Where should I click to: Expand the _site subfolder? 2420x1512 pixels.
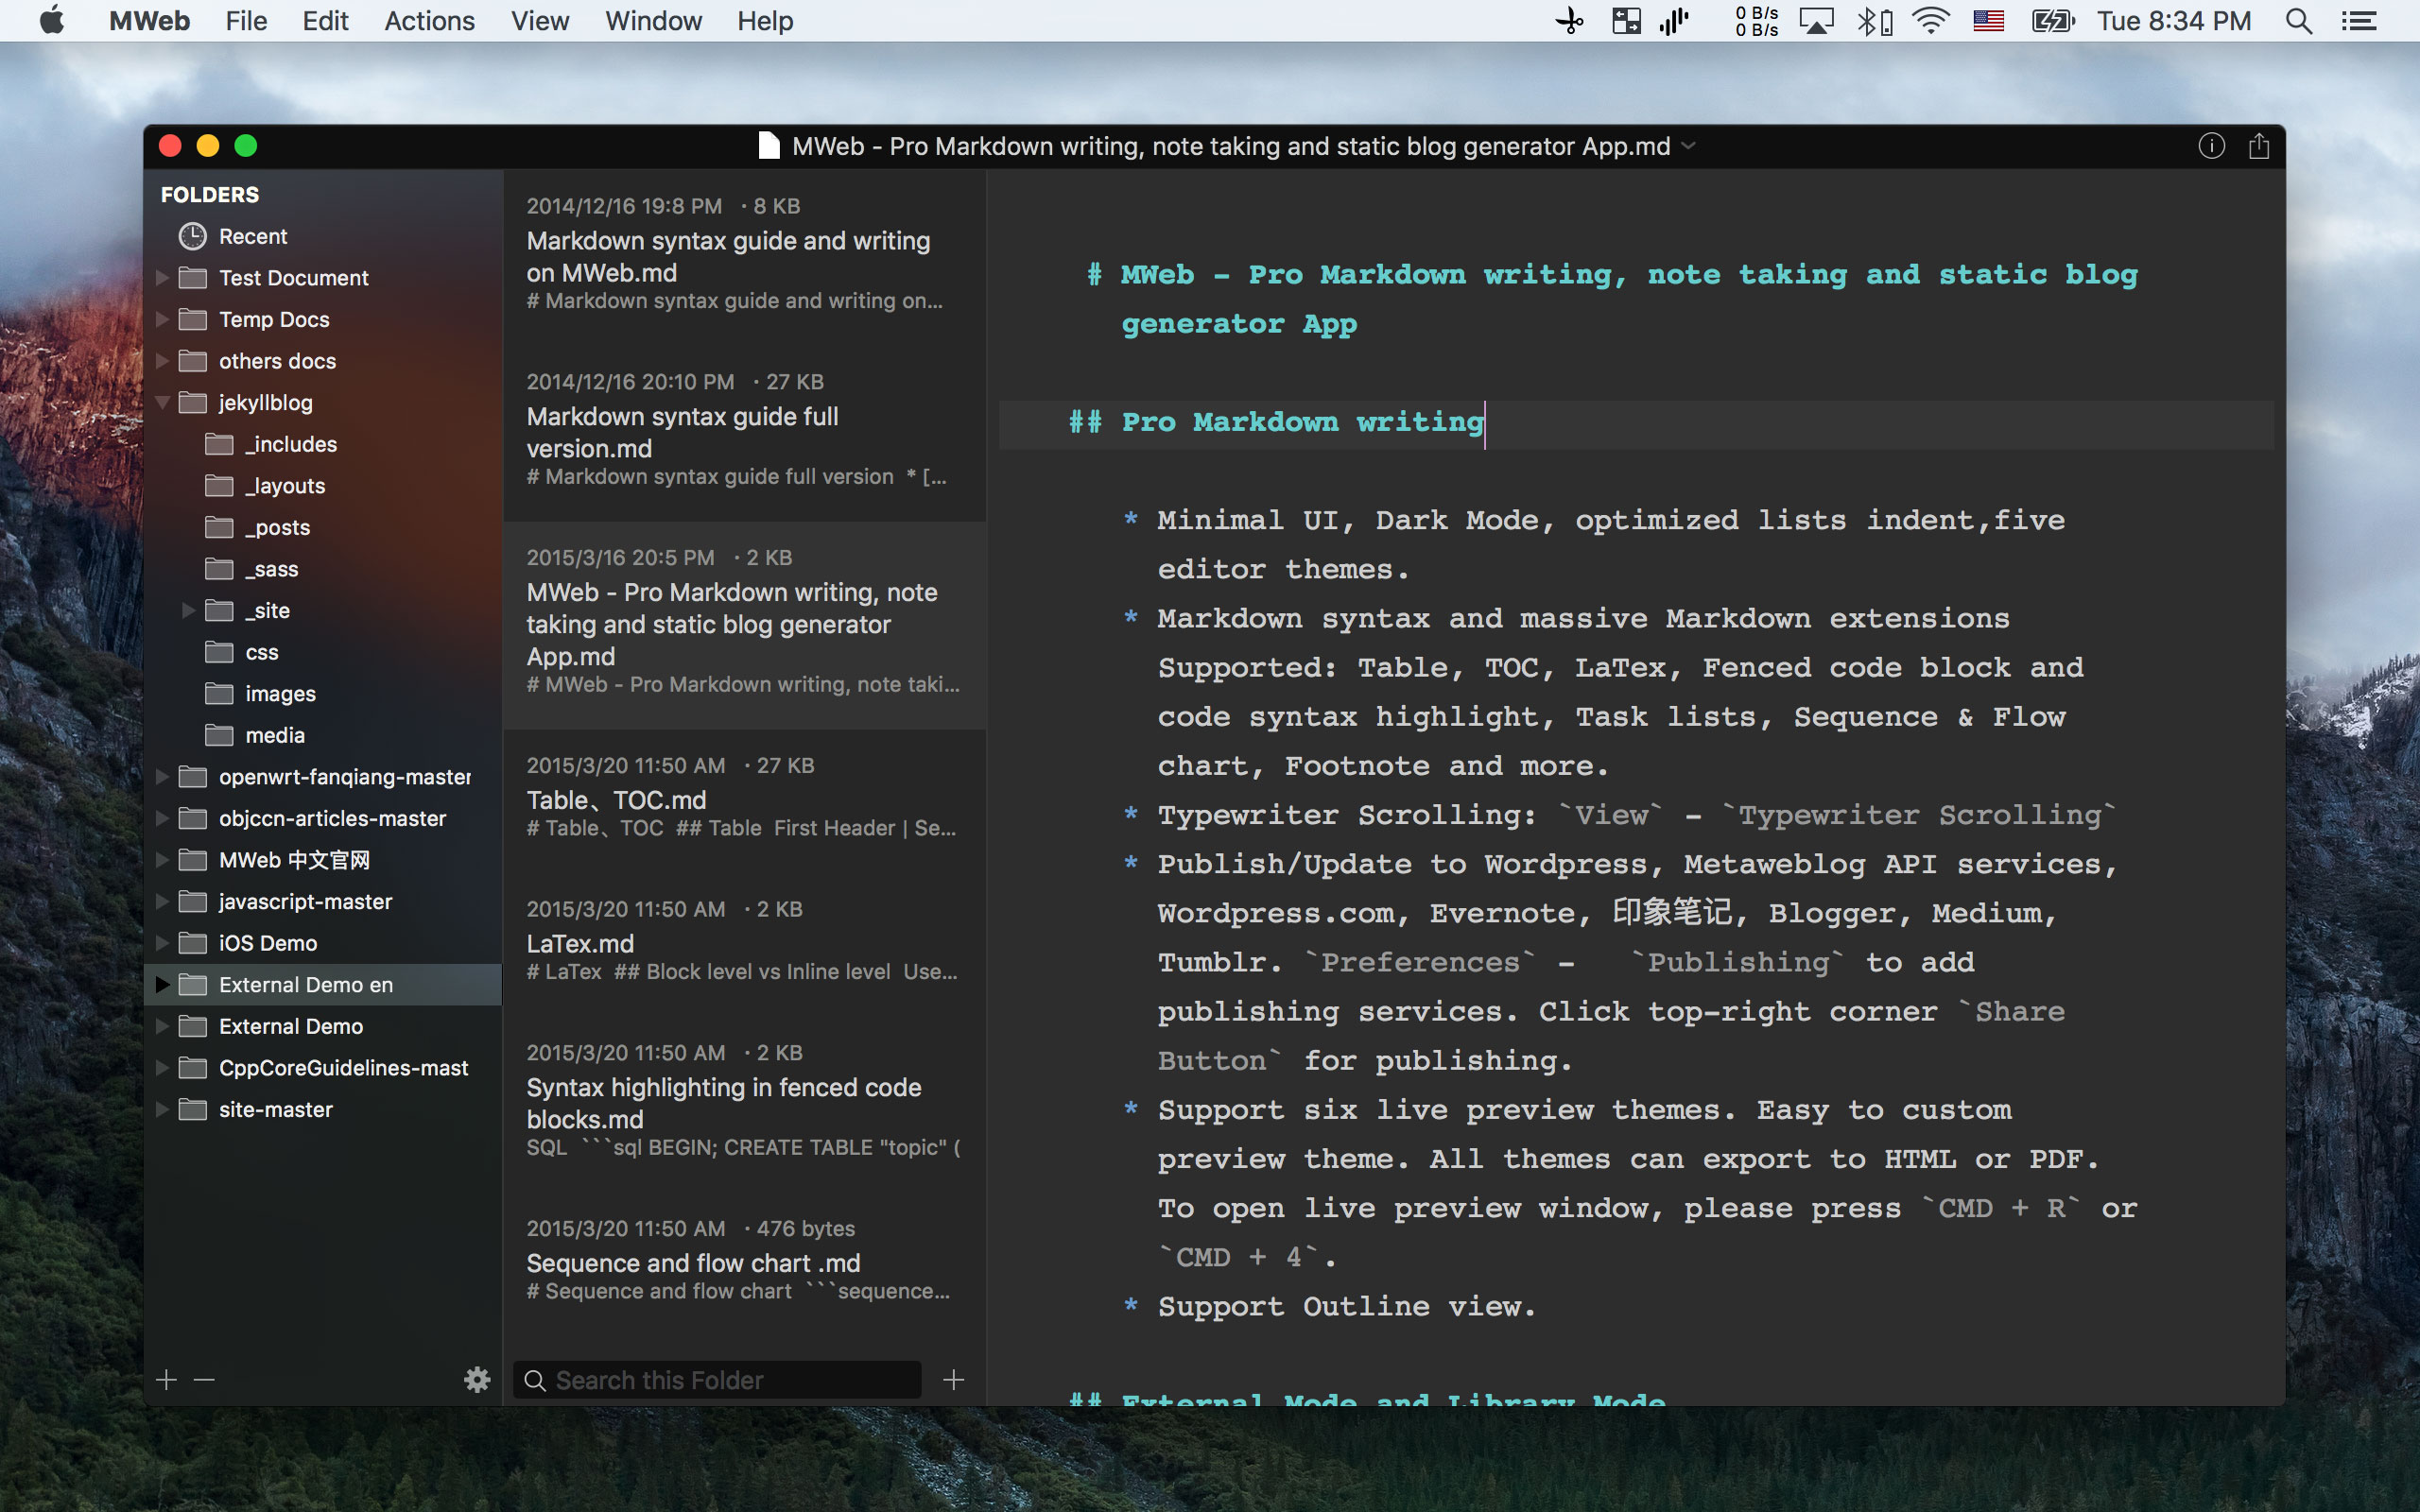coord(188,610)
